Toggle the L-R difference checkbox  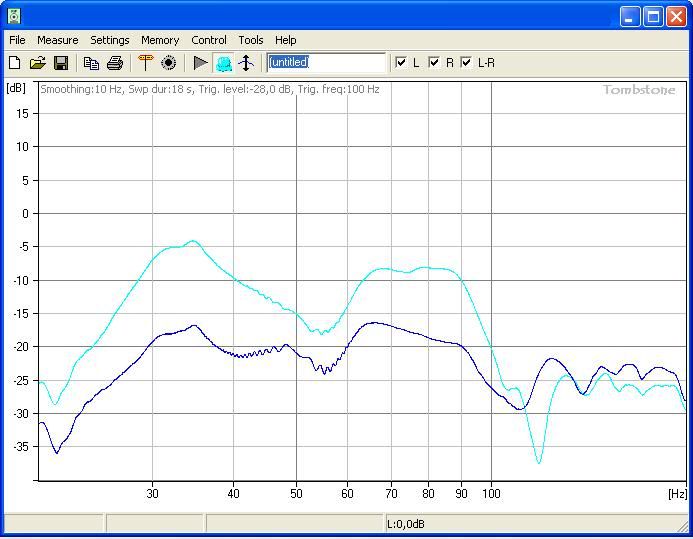(x=466, y=63)
